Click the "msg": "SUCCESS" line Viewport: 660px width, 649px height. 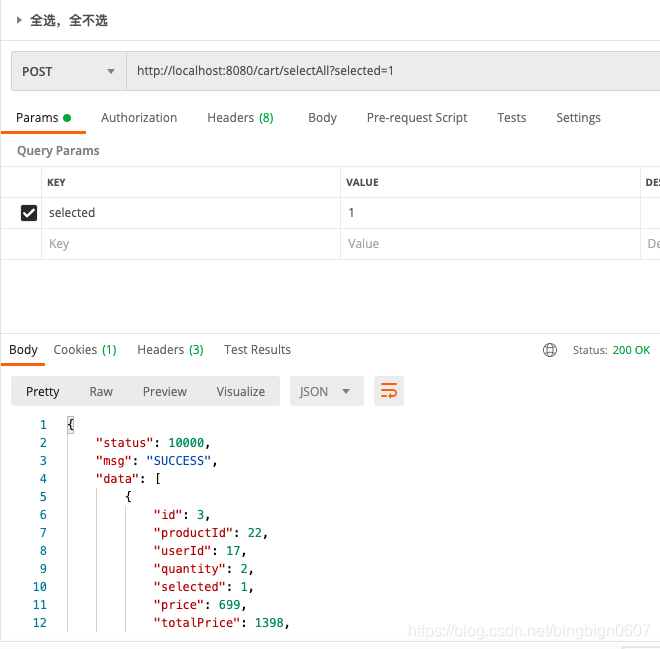(x=156, y=461)
